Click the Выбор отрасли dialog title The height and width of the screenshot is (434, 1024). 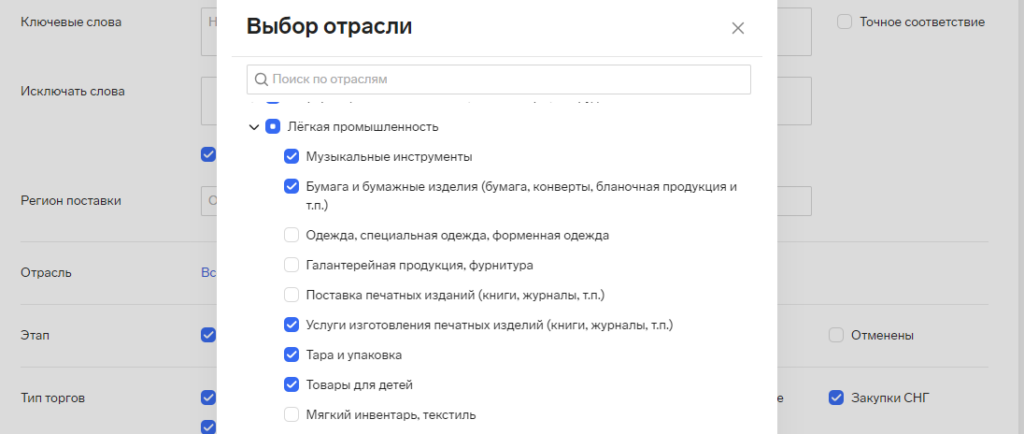pos(329,27)
